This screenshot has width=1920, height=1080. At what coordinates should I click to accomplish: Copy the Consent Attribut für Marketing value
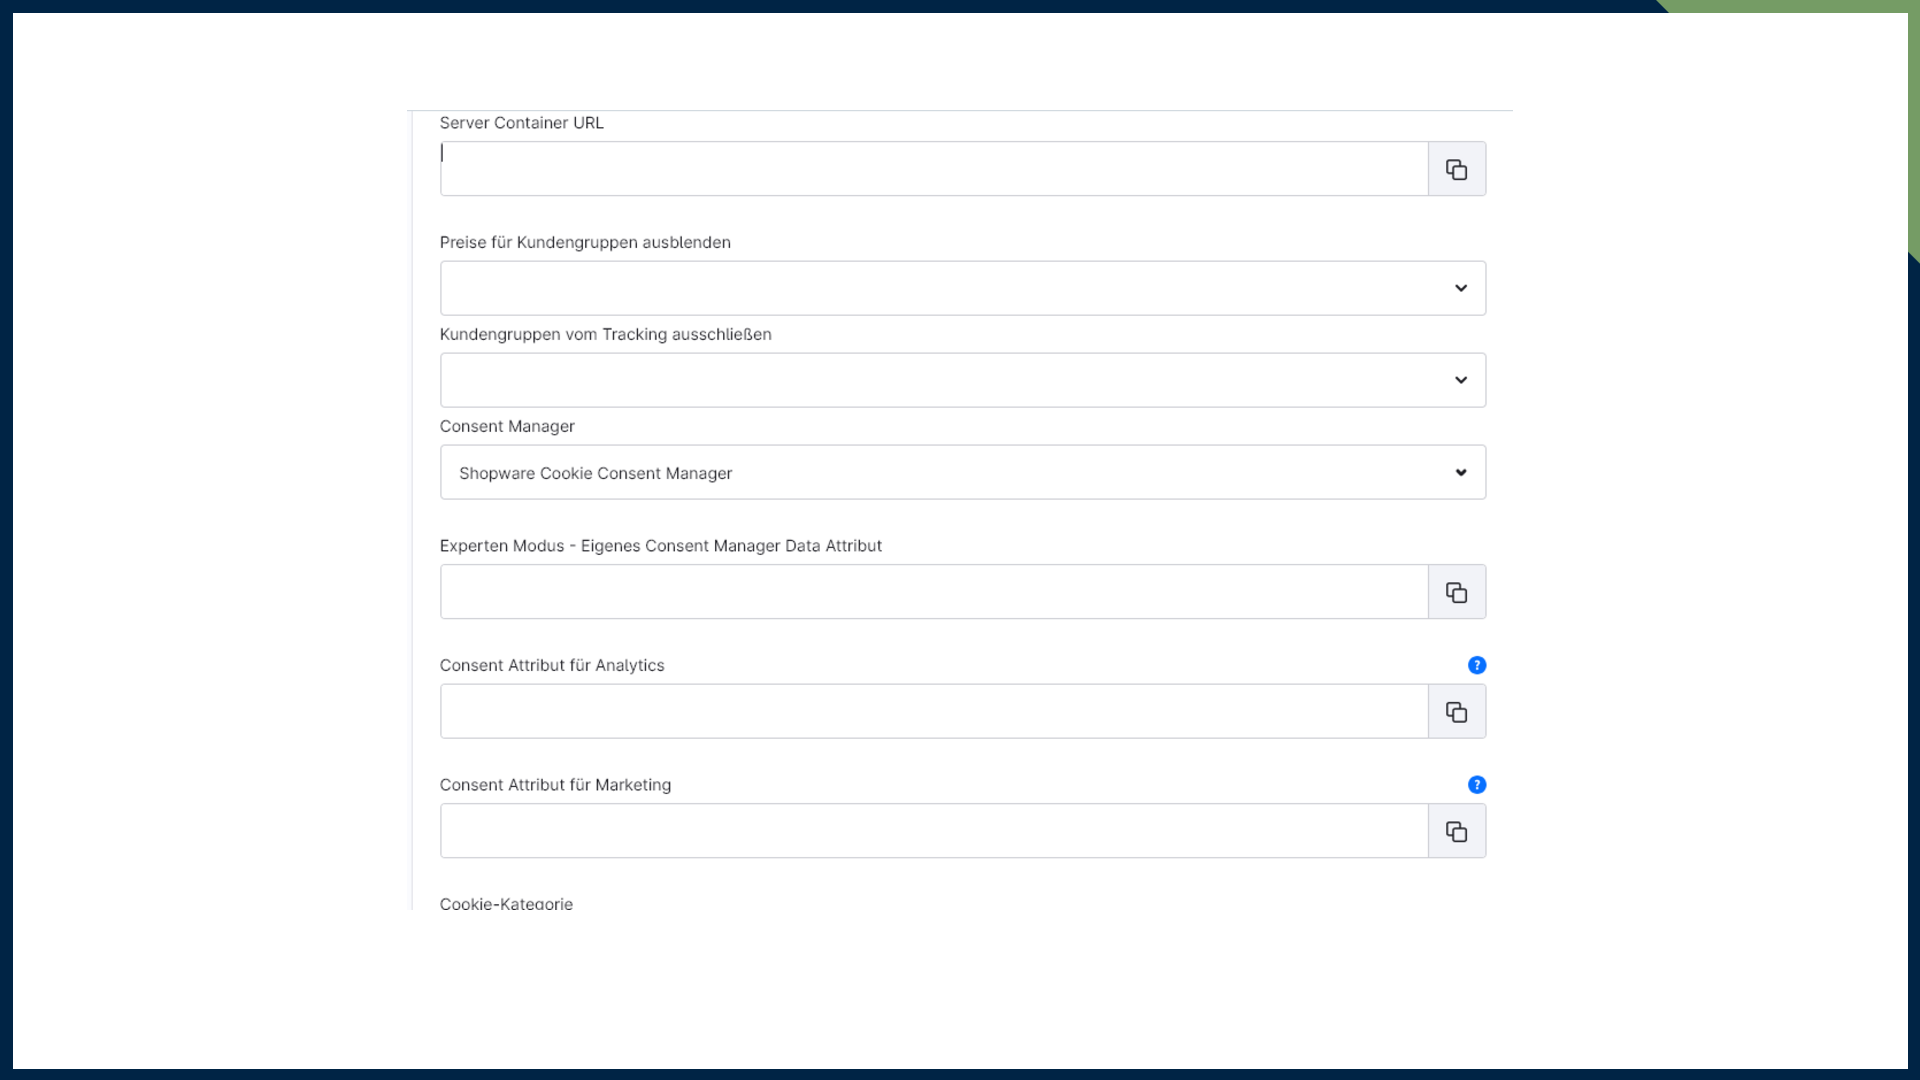(x=1456, y=831)
